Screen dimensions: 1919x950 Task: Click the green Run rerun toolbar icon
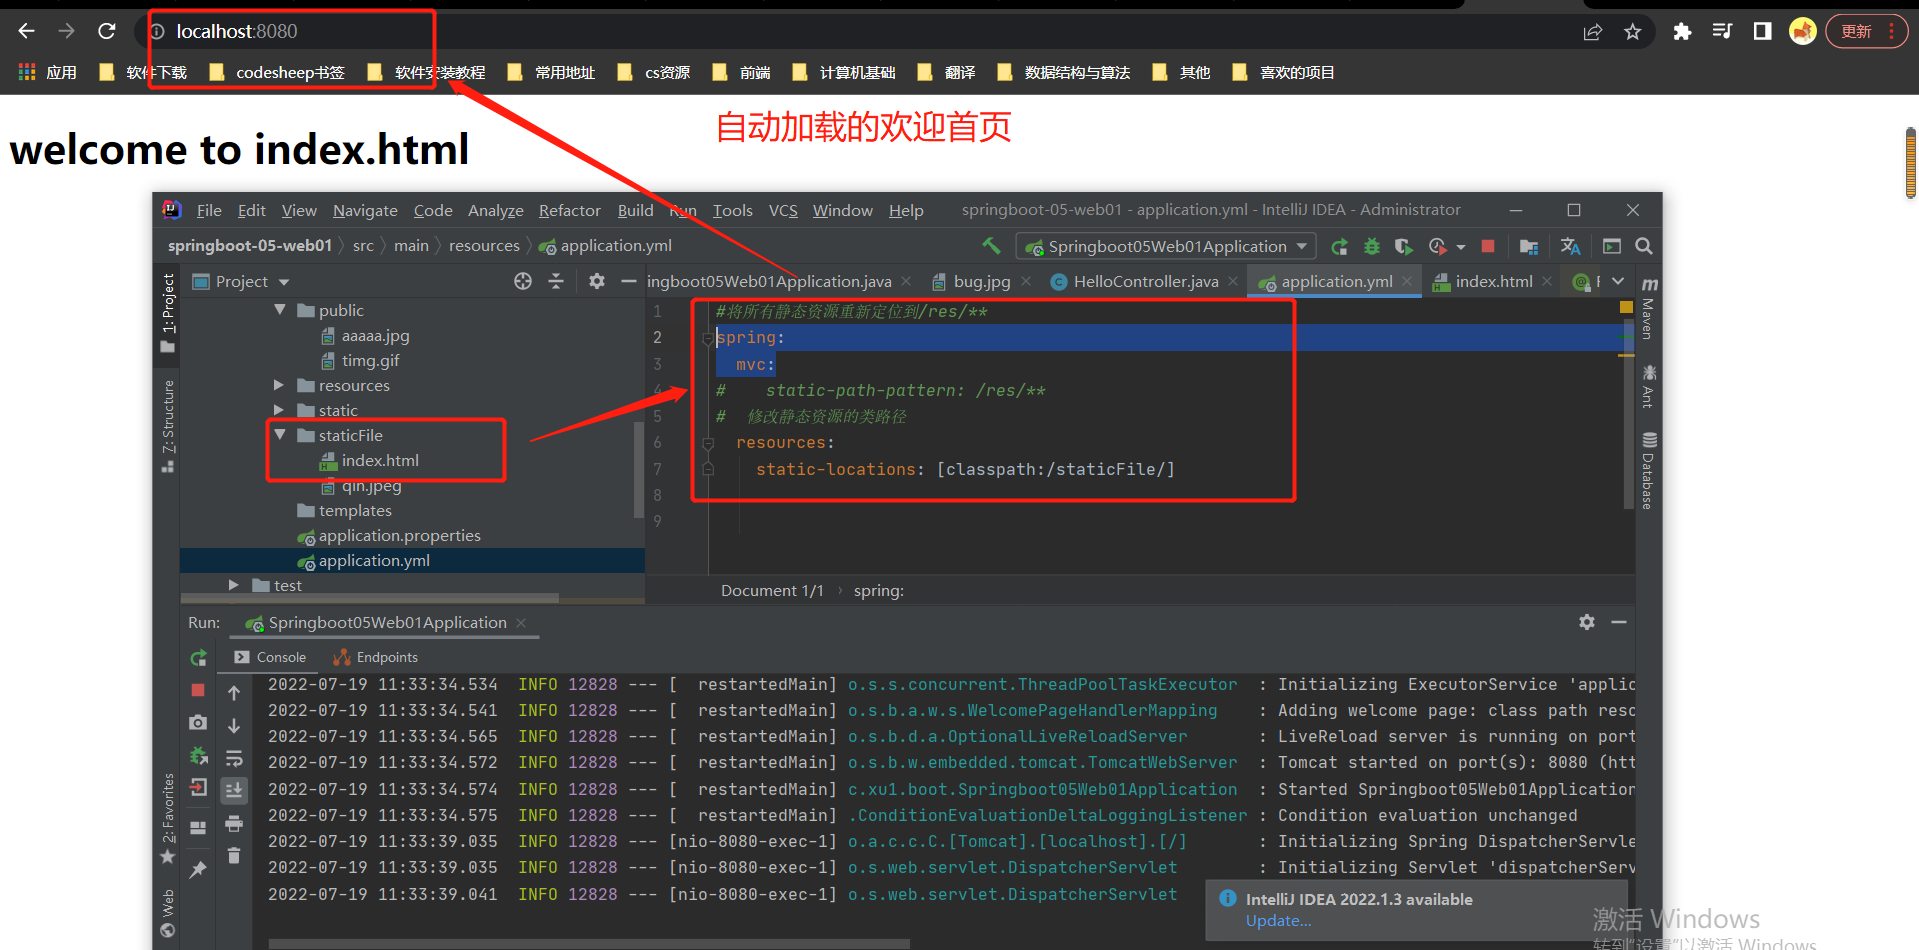point(1339,246)
